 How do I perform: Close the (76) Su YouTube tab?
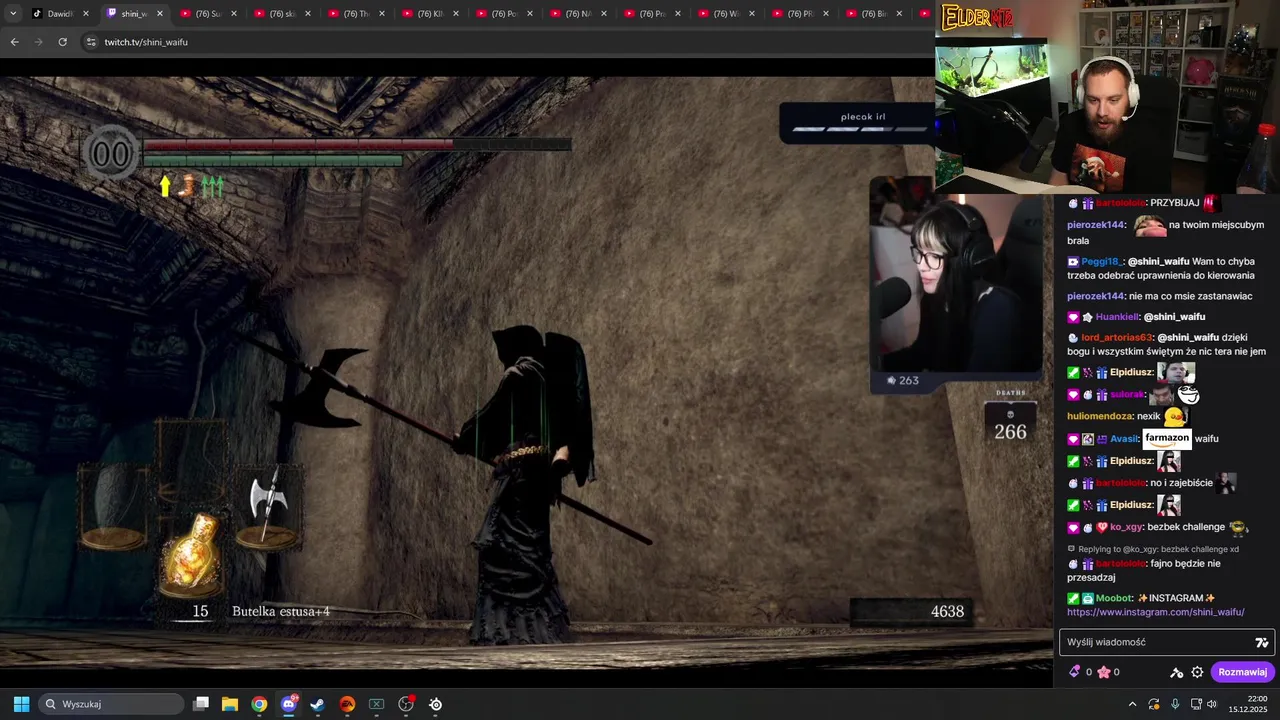(234, 14)
